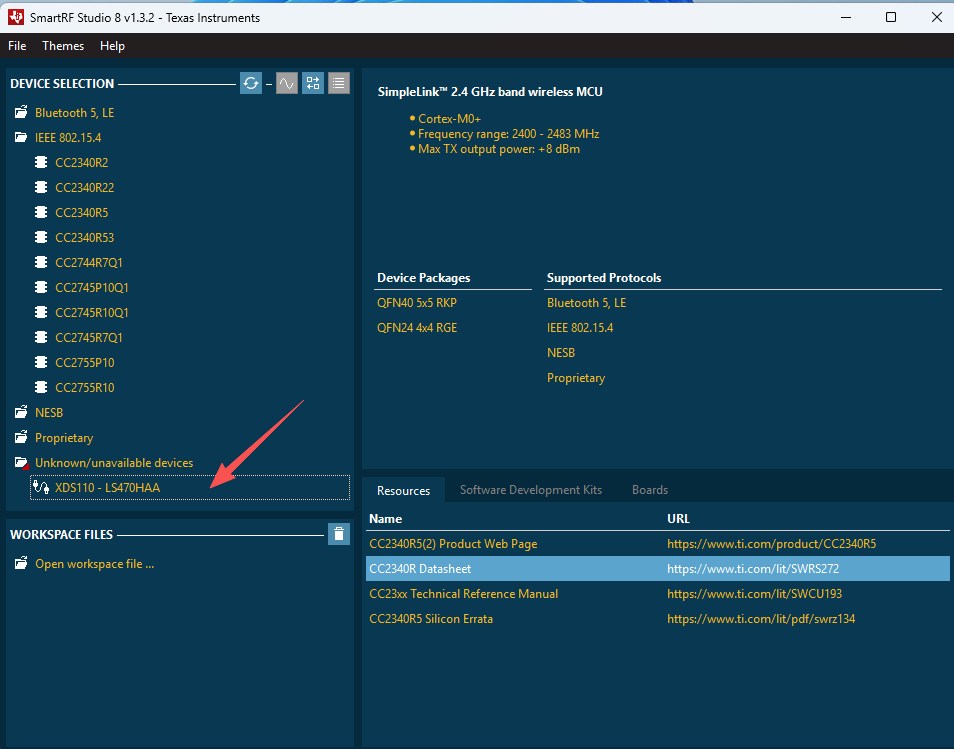The height and width of the screenshot is (749, 954).
Task: Click the list view toolbar icon
Action: point(339,83)
